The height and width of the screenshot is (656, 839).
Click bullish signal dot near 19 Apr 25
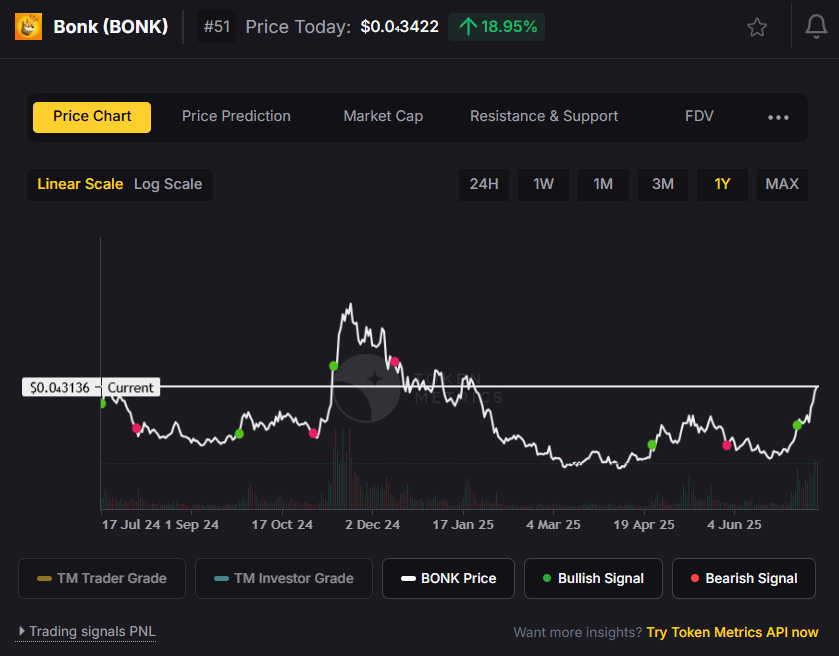pos(652,444)
